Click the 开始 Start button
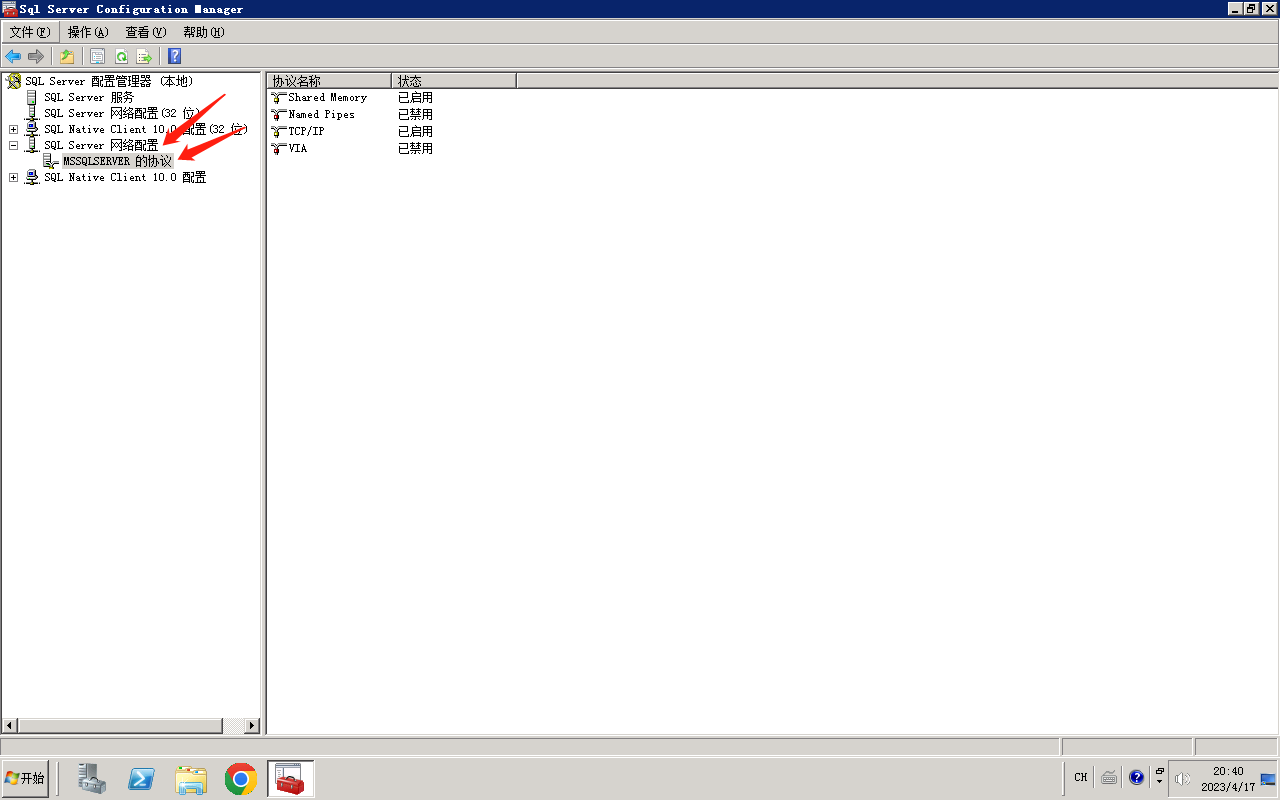 pyautogui.click(x=26, y=778)
